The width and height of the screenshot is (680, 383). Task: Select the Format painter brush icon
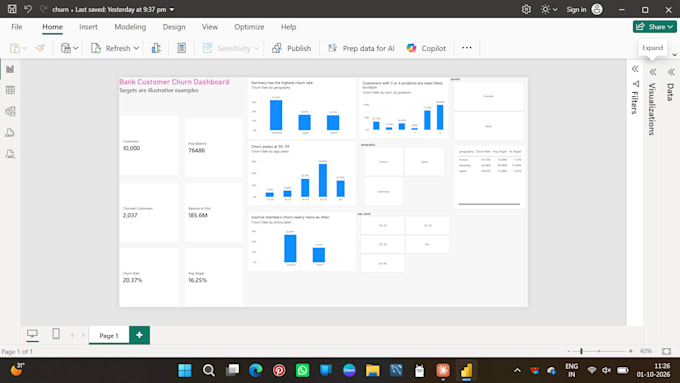tap(40, 48)
